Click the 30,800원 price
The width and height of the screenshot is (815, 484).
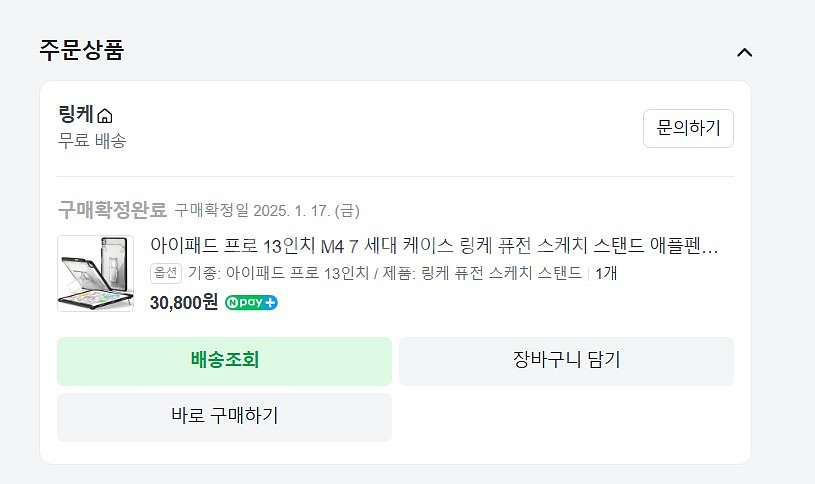click(x=183, y=302)
